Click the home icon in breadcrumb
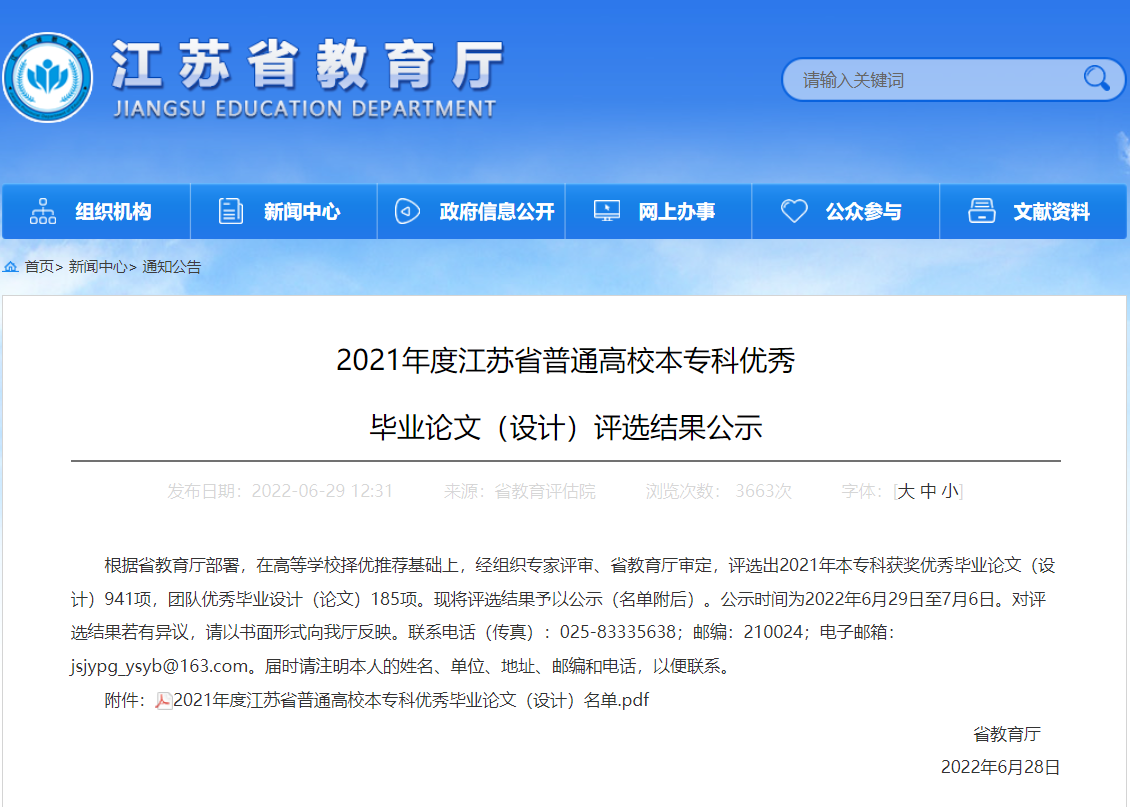Screen dimensions: 1130x807 pyautogui.click(x=11, y=267)
